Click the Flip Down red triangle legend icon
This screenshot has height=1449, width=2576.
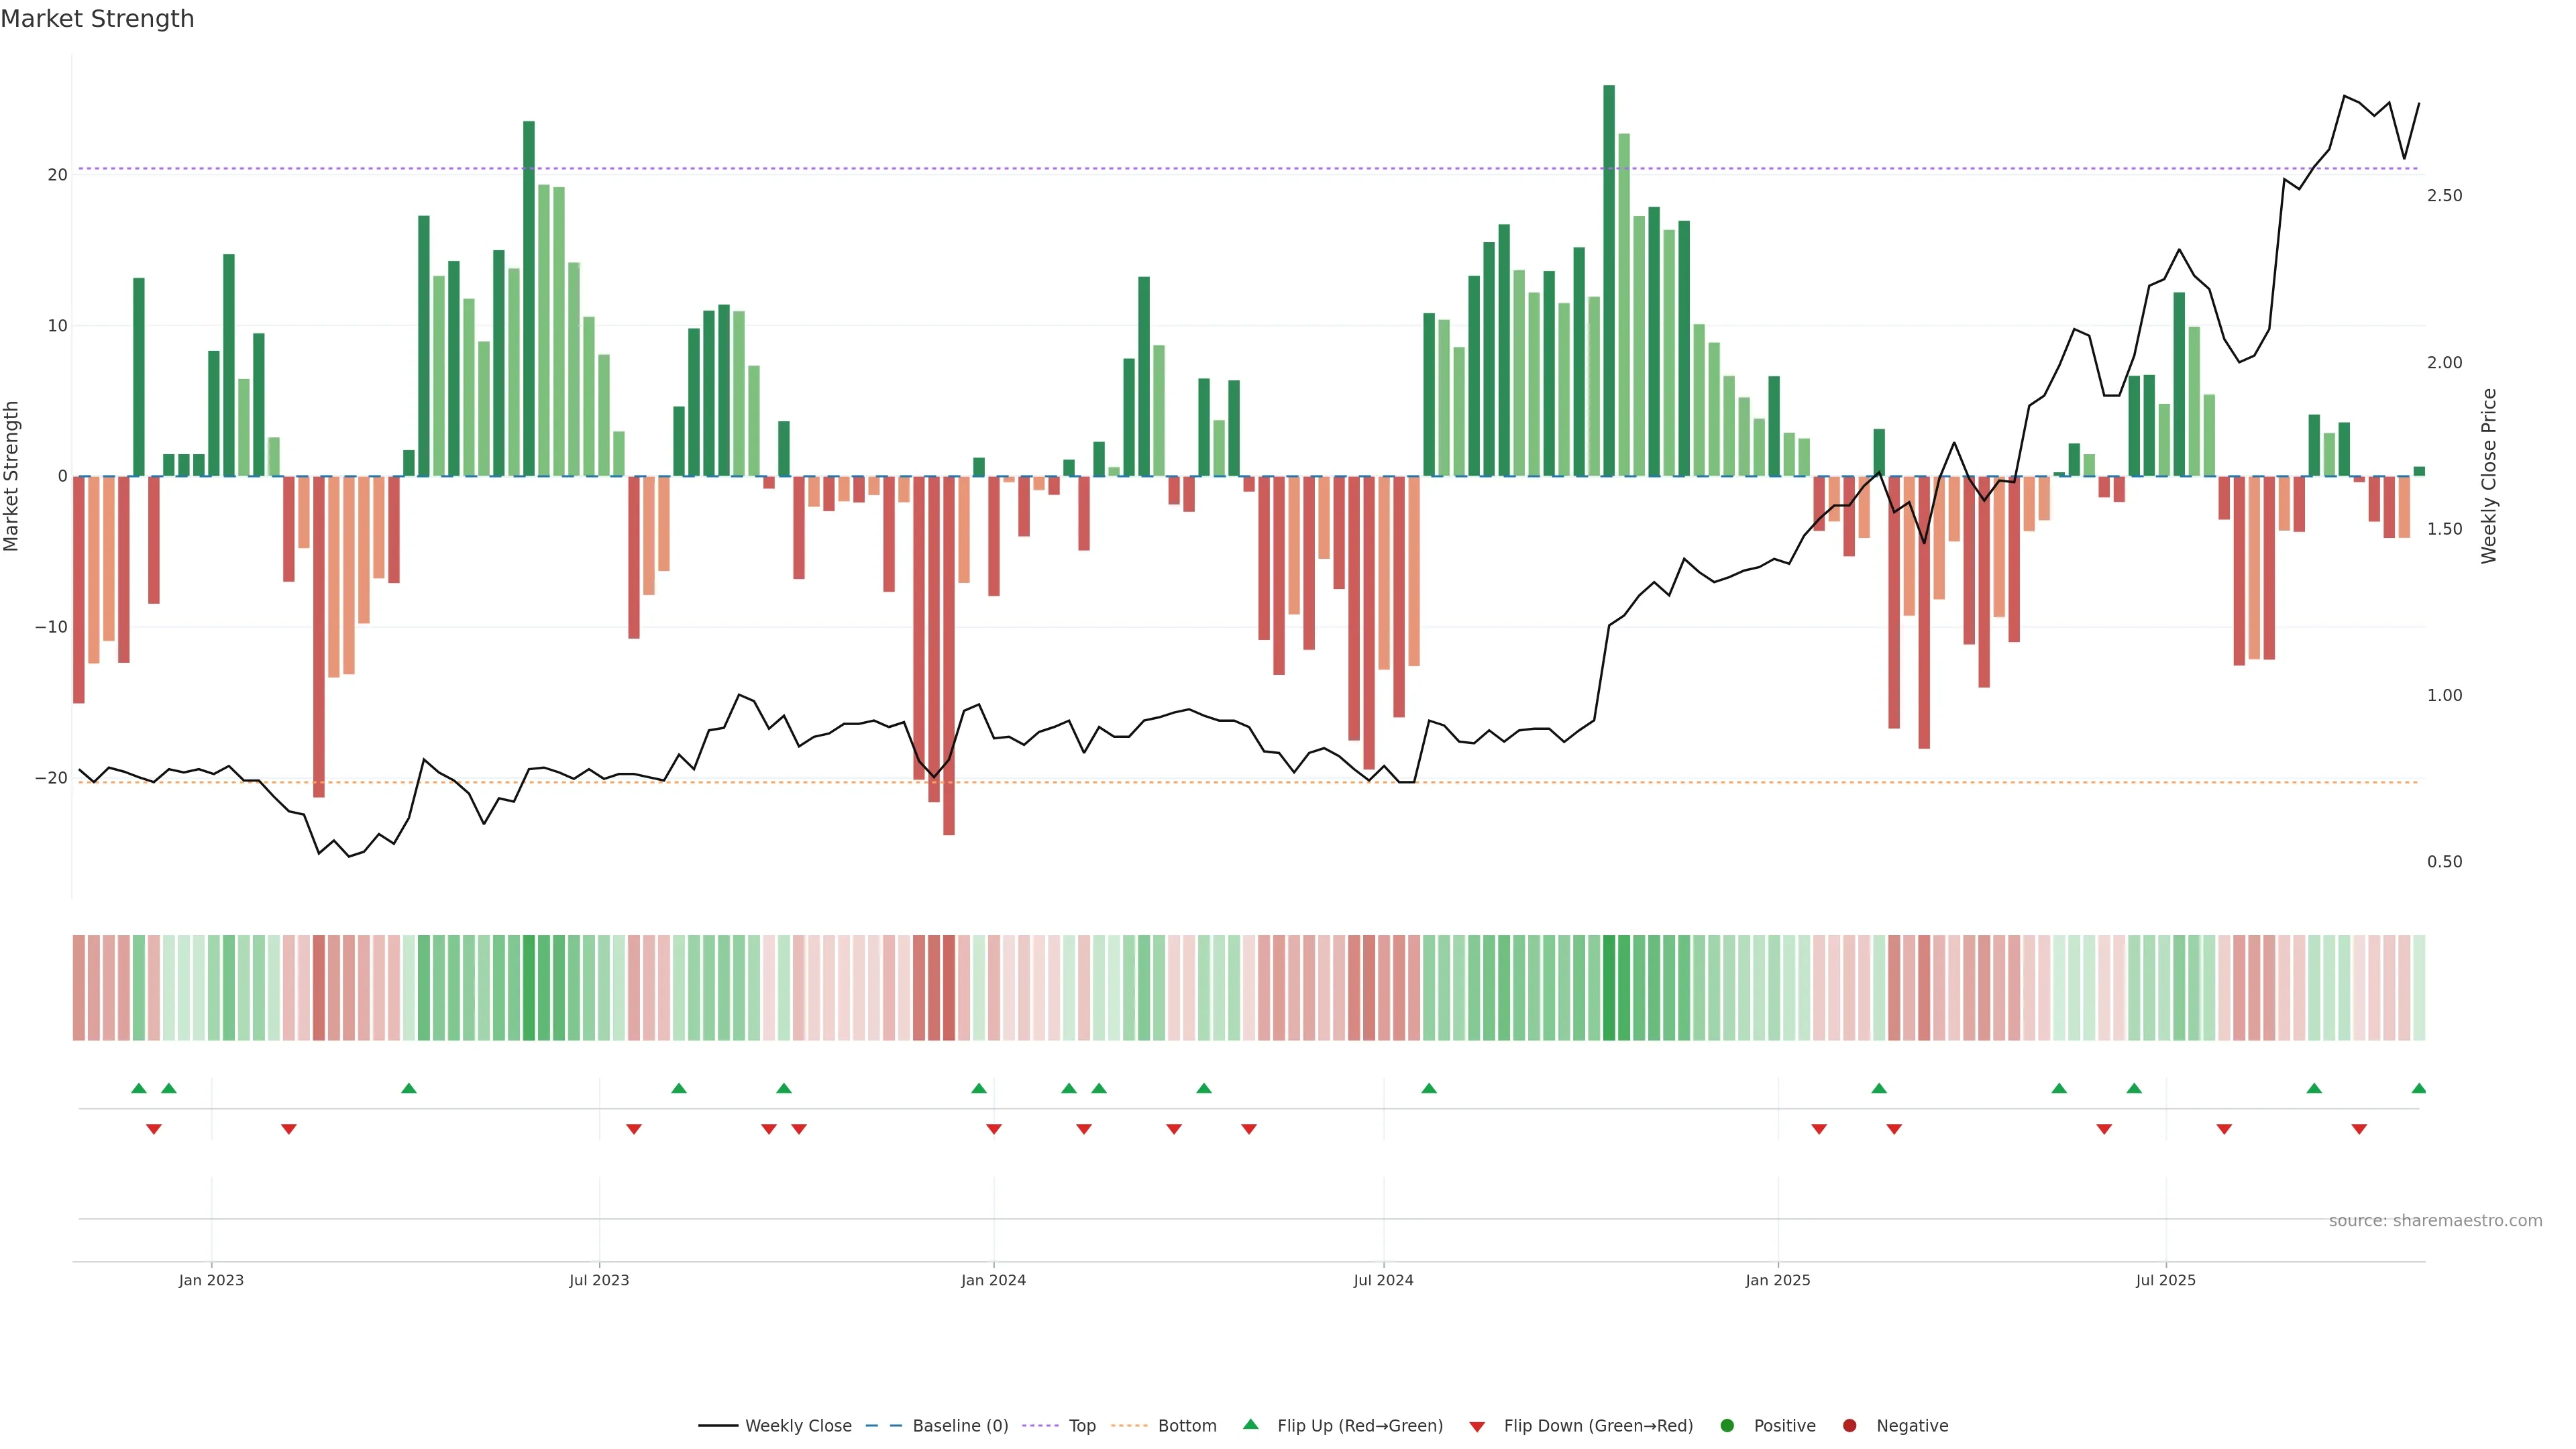(1477, 1427)
